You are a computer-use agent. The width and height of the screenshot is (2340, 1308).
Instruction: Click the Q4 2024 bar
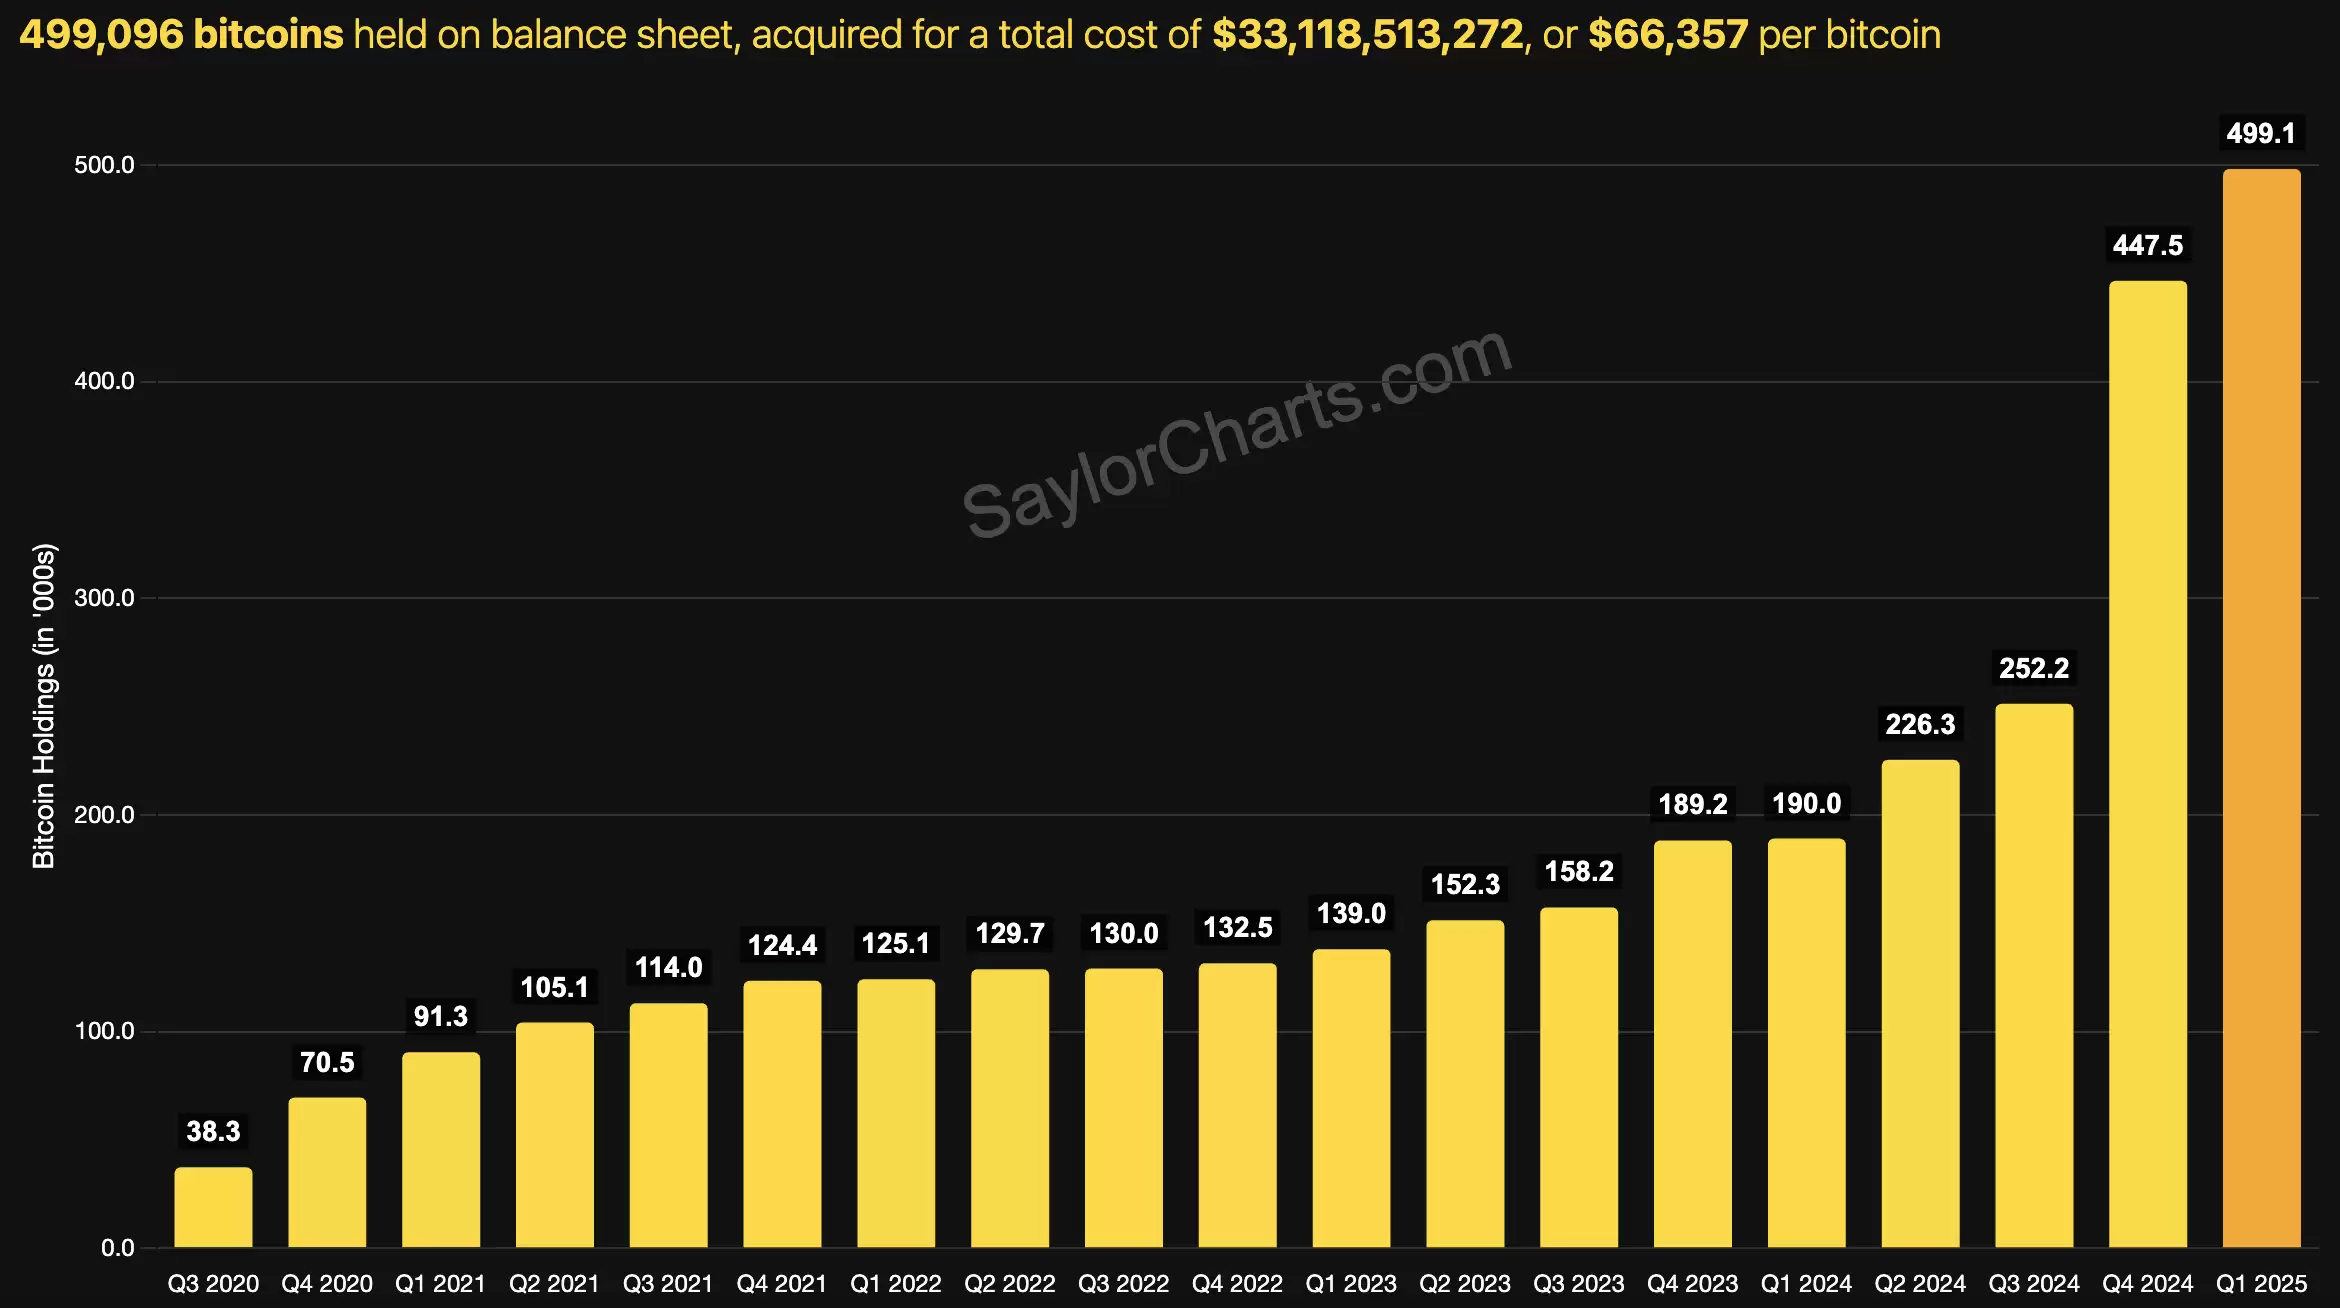[x=2147, y=764]
